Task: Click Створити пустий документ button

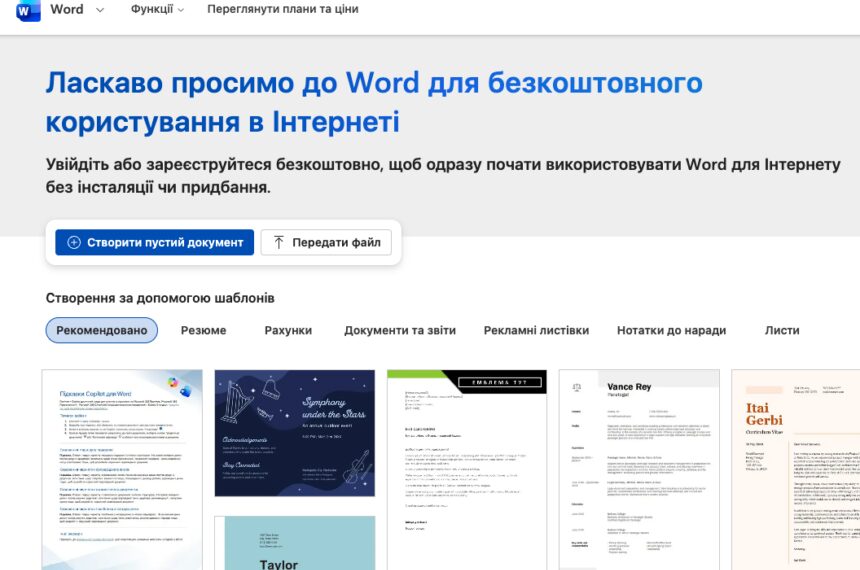Action: tap(155, 242)
